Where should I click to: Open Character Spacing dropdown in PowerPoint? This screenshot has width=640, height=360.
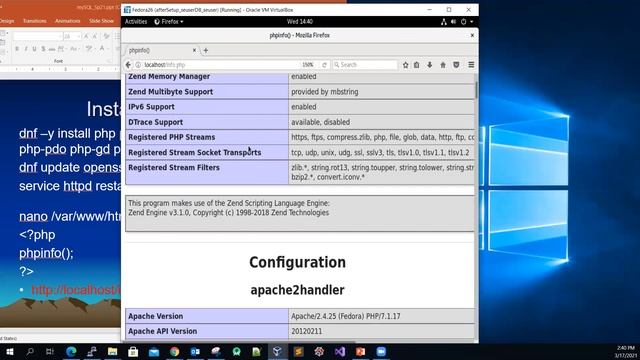click(62, 49)
